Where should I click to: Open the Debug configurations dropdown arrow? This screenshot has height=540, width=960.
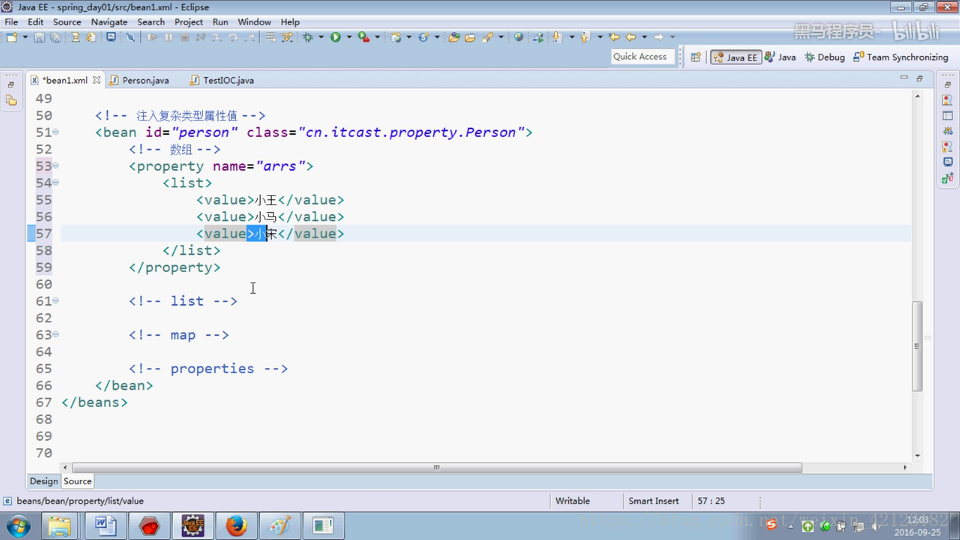tap(321, 37)
